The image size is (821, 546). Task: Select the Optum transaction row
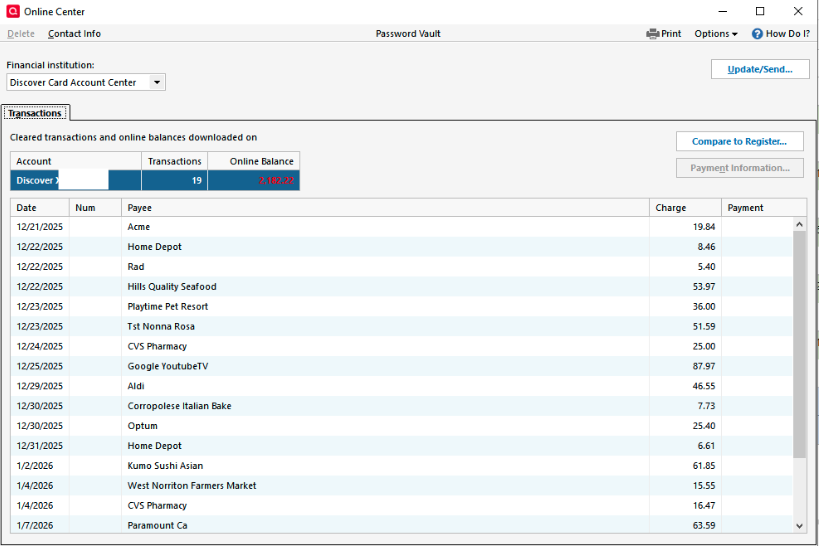[x=401, y=426]
